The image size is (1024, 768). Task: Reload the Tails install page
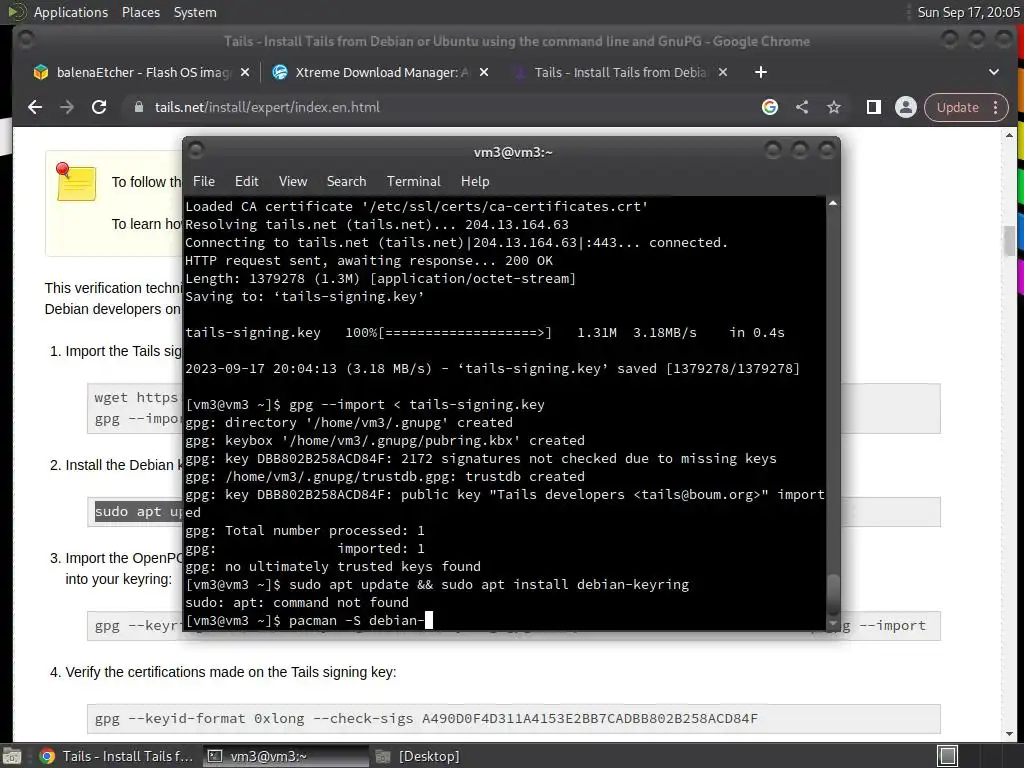pos(99,107)
